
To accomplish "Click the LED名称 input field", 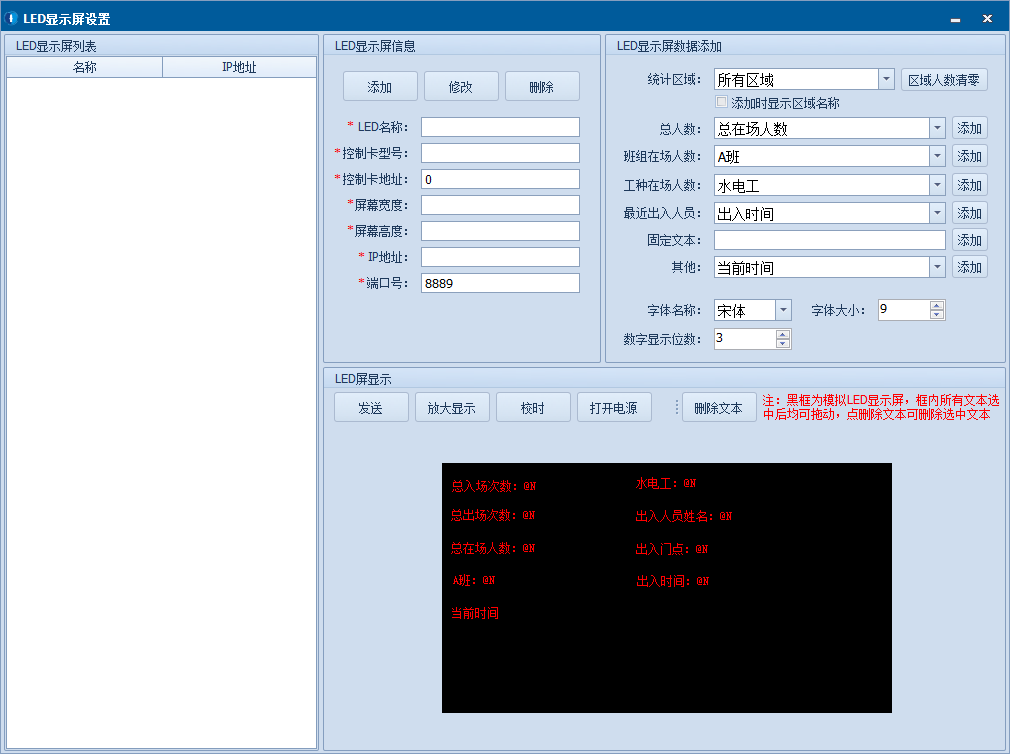I will point(500,127).
